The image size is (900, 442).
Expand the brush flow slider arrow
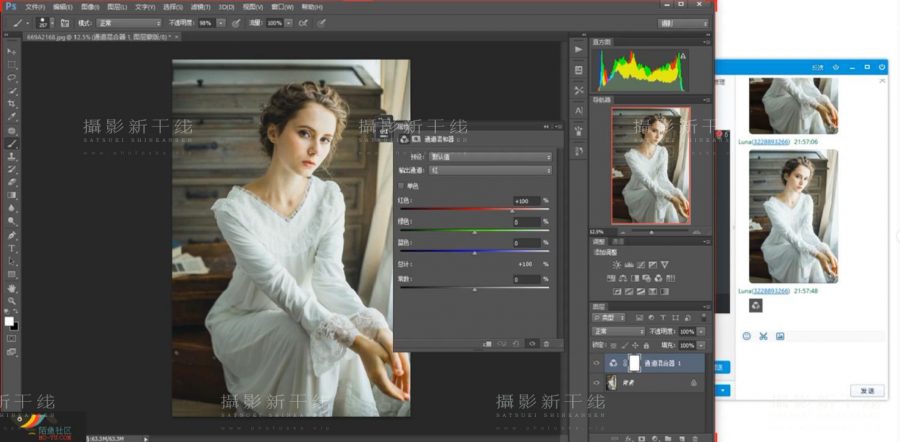coord(288,23)
